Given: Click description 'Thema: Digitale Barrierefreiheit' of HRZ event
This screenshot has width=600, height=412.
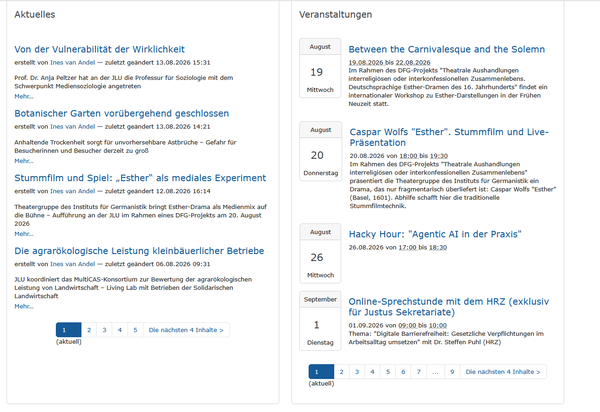Looking at the screenshot, I should (x=446, y=338).
